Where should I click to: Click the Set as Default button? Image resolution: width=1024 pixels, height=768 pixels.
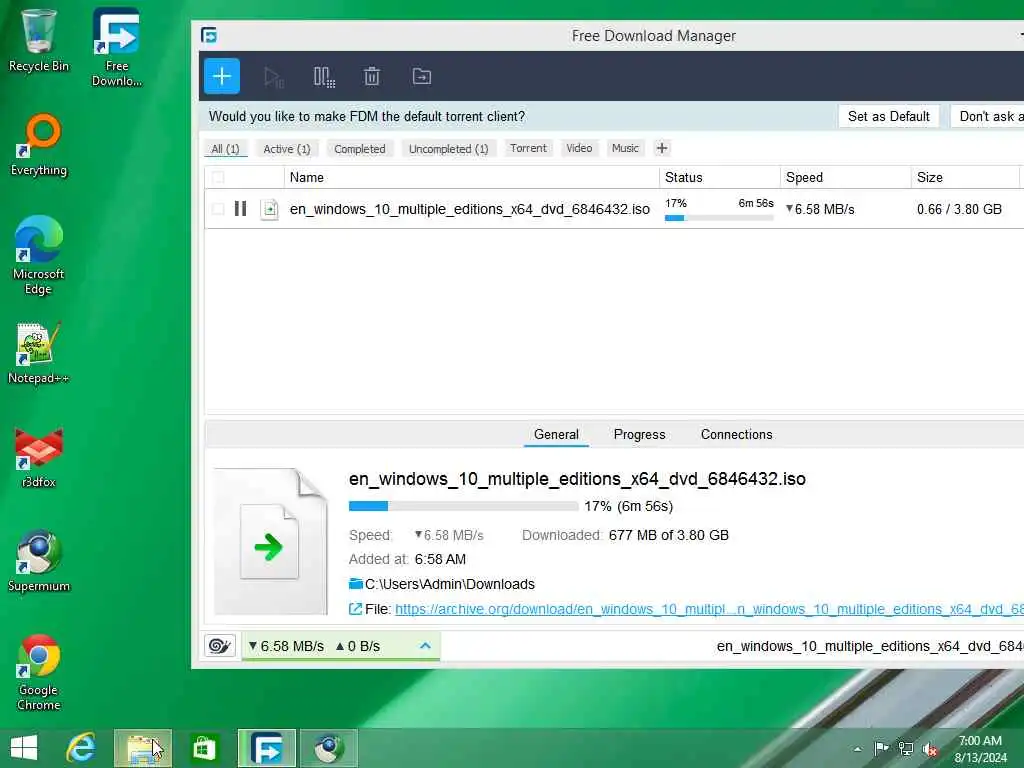(x=889, y=116)
